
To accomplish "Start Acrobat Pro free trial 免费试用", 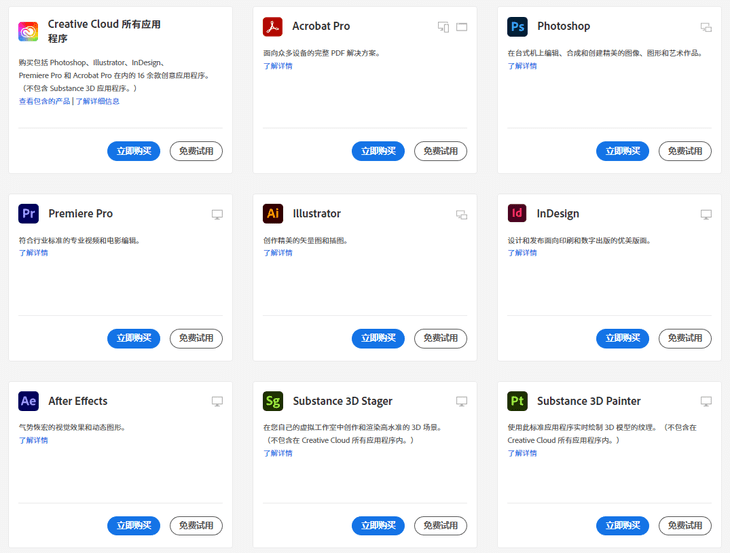I will [440, 151].
